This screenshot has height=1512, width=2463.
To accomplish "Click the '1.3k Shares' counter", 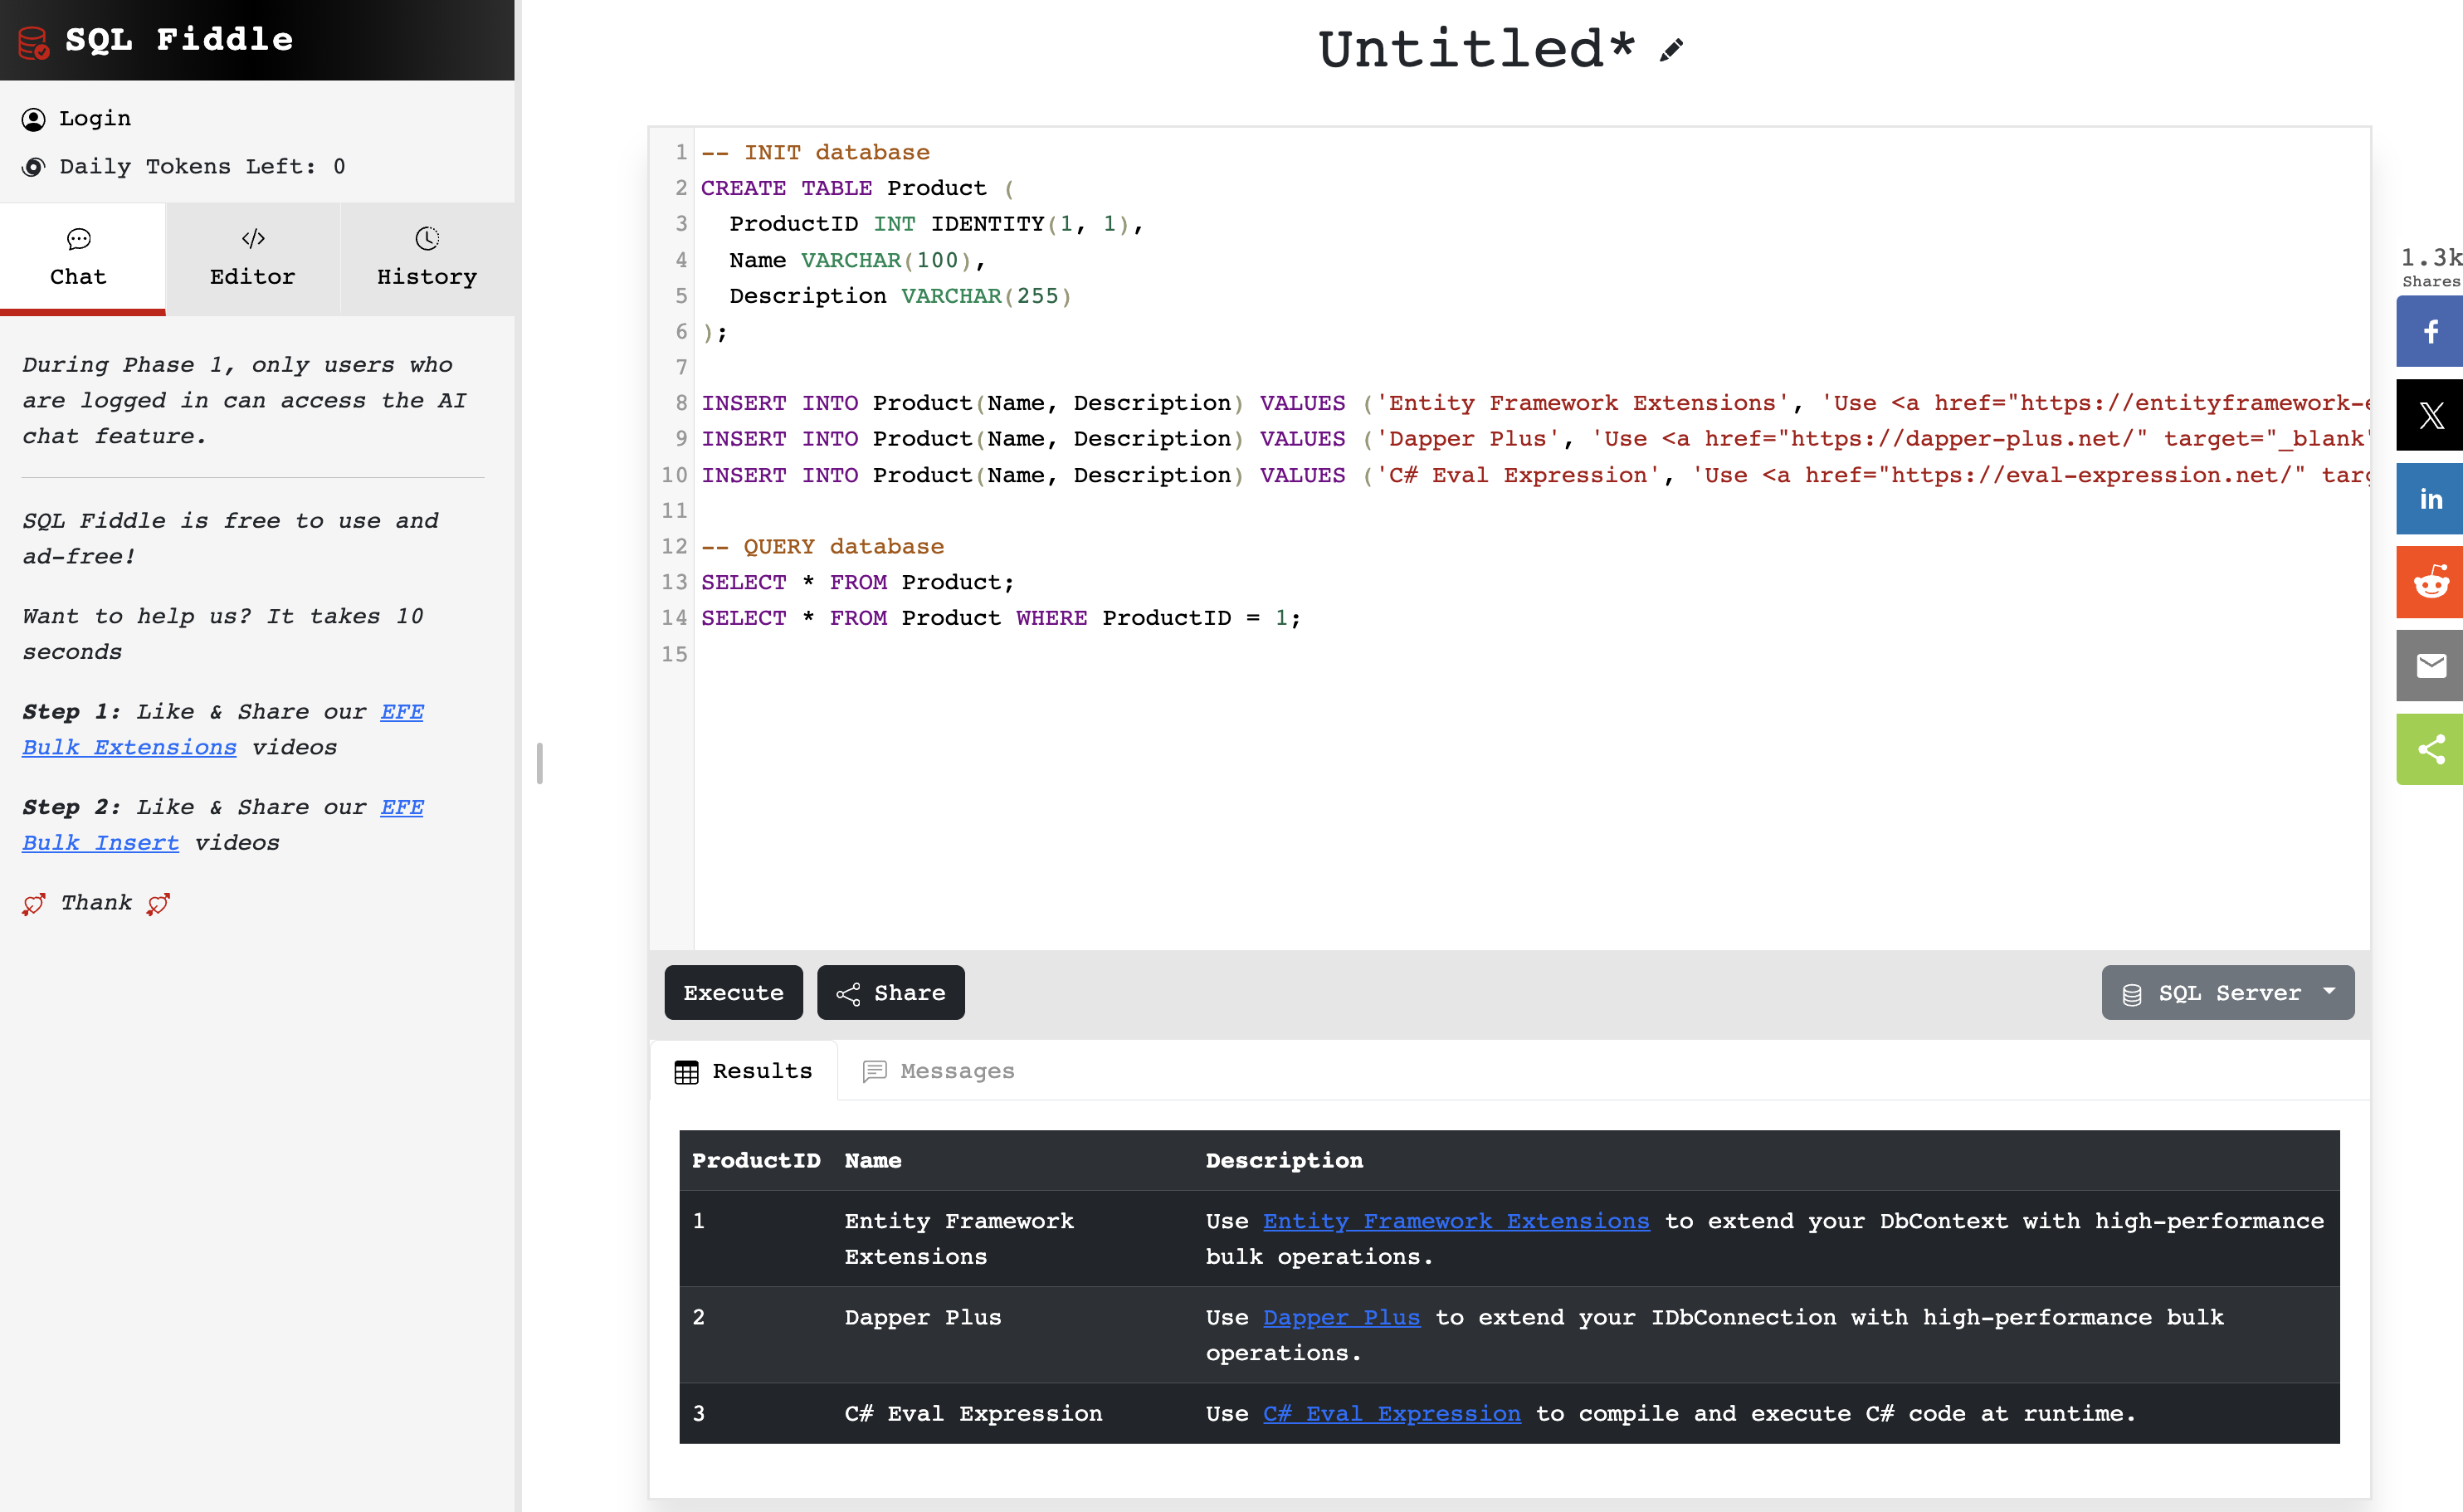I will (x=2431, y=267).
